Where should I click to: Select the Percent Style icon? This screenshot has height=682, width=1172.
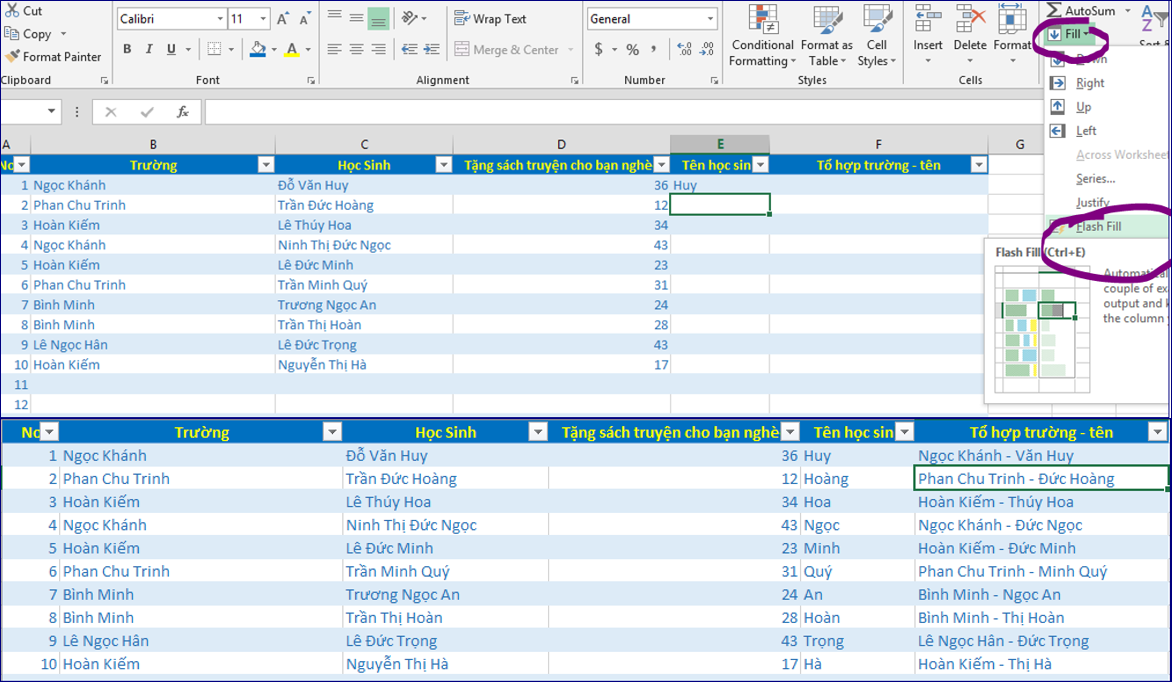632,49
